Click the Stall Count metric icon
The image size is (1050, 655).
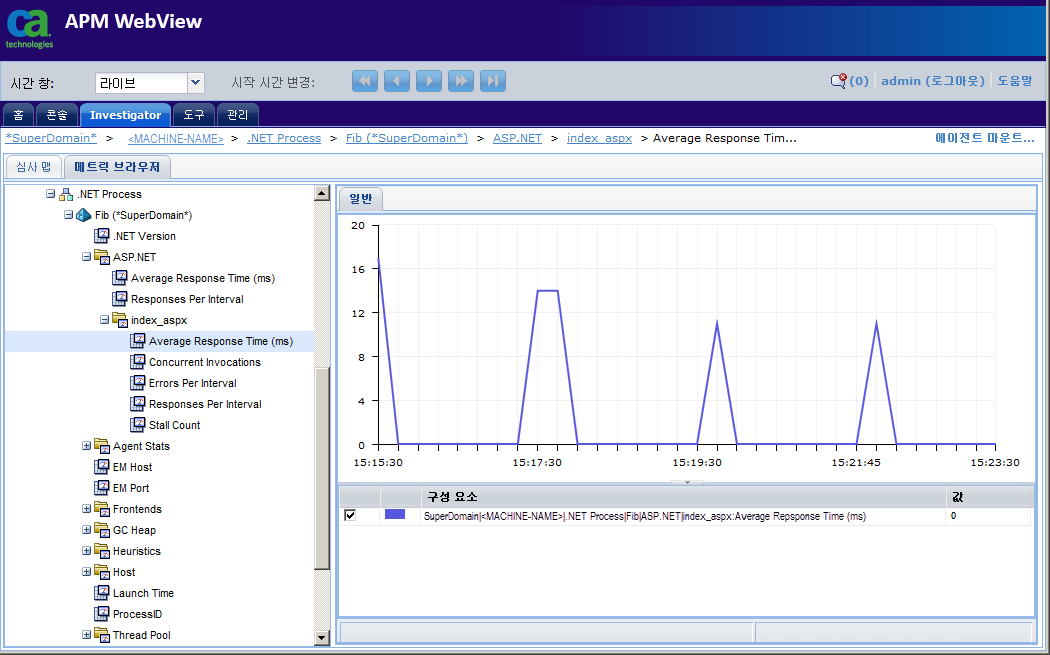138,425
